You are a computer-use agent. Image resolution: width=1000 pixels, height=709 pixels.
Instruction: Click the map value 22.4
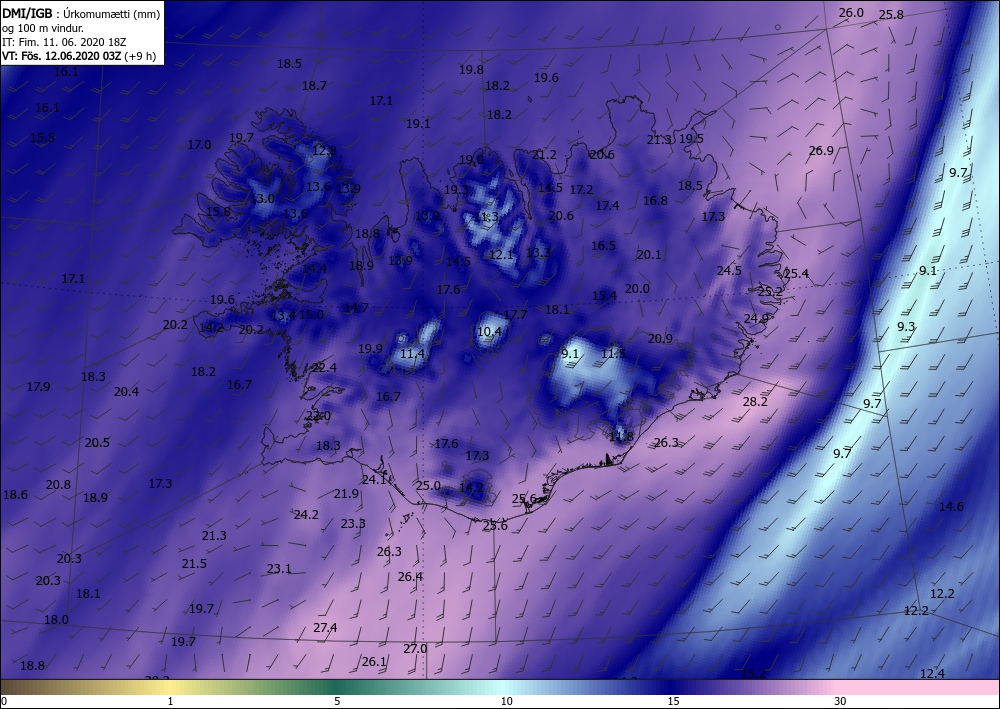pos(325,367)
